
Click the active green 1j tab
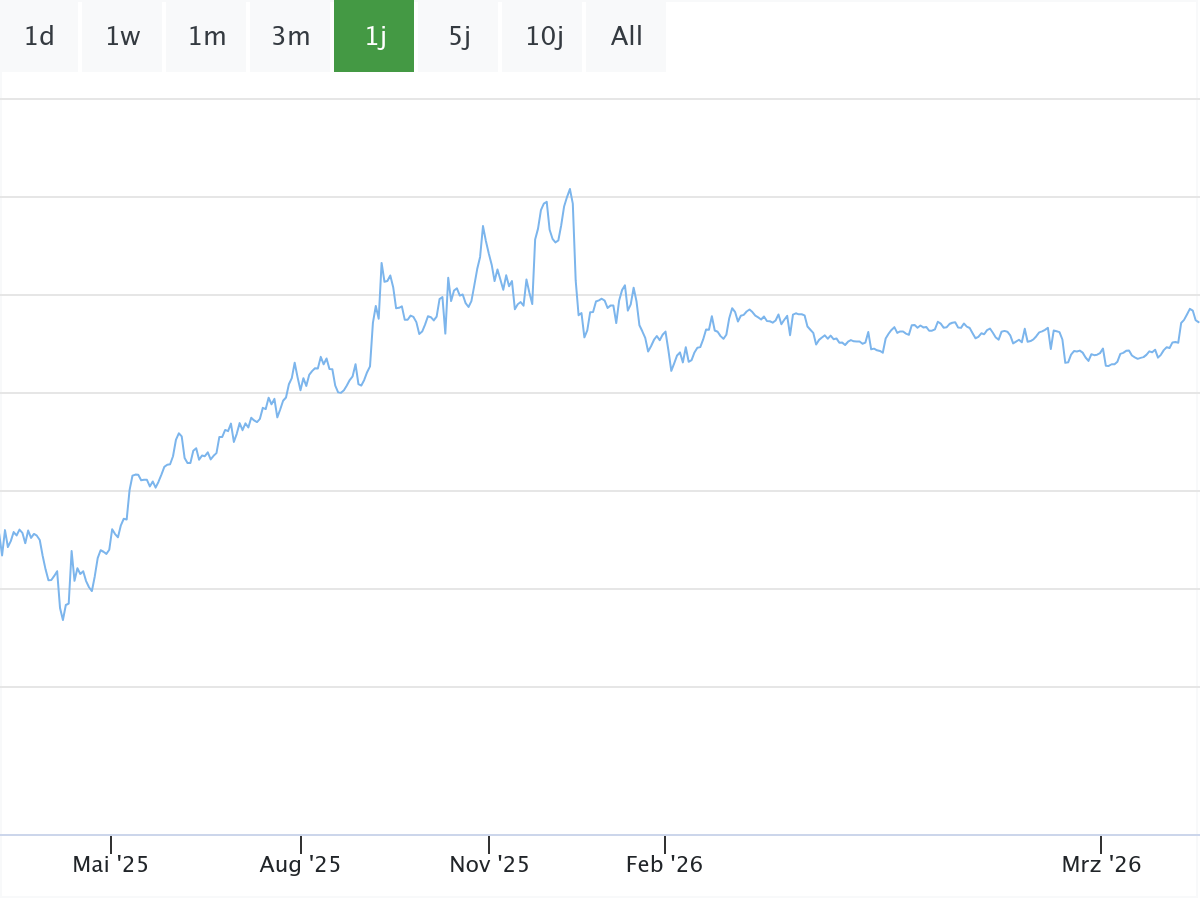[374, 37]
